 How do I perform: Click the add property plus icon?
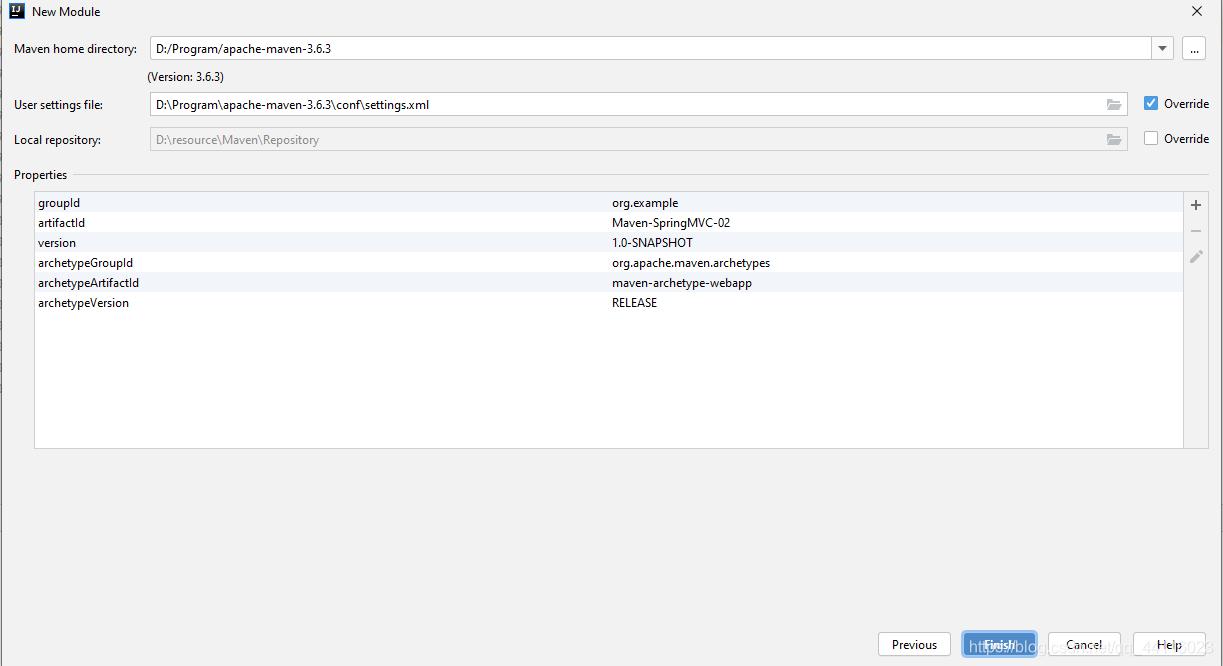click(x=1195, y=205)
